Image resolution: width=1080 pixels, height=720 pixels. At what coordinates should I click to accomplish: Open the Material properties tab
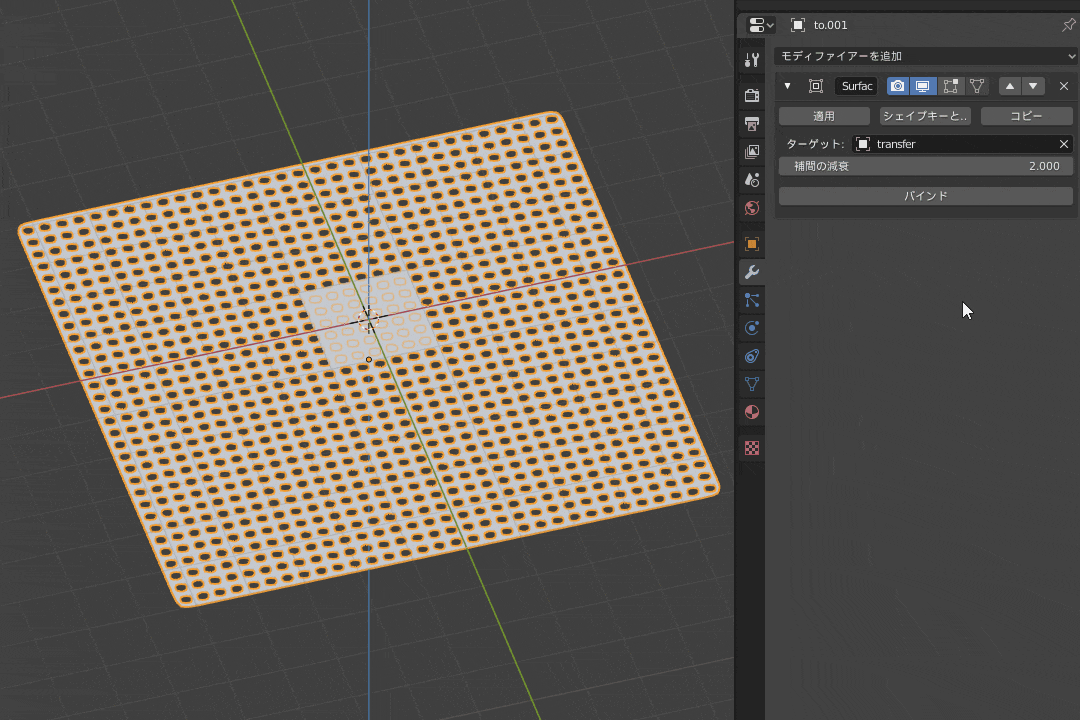click(751, 412)
